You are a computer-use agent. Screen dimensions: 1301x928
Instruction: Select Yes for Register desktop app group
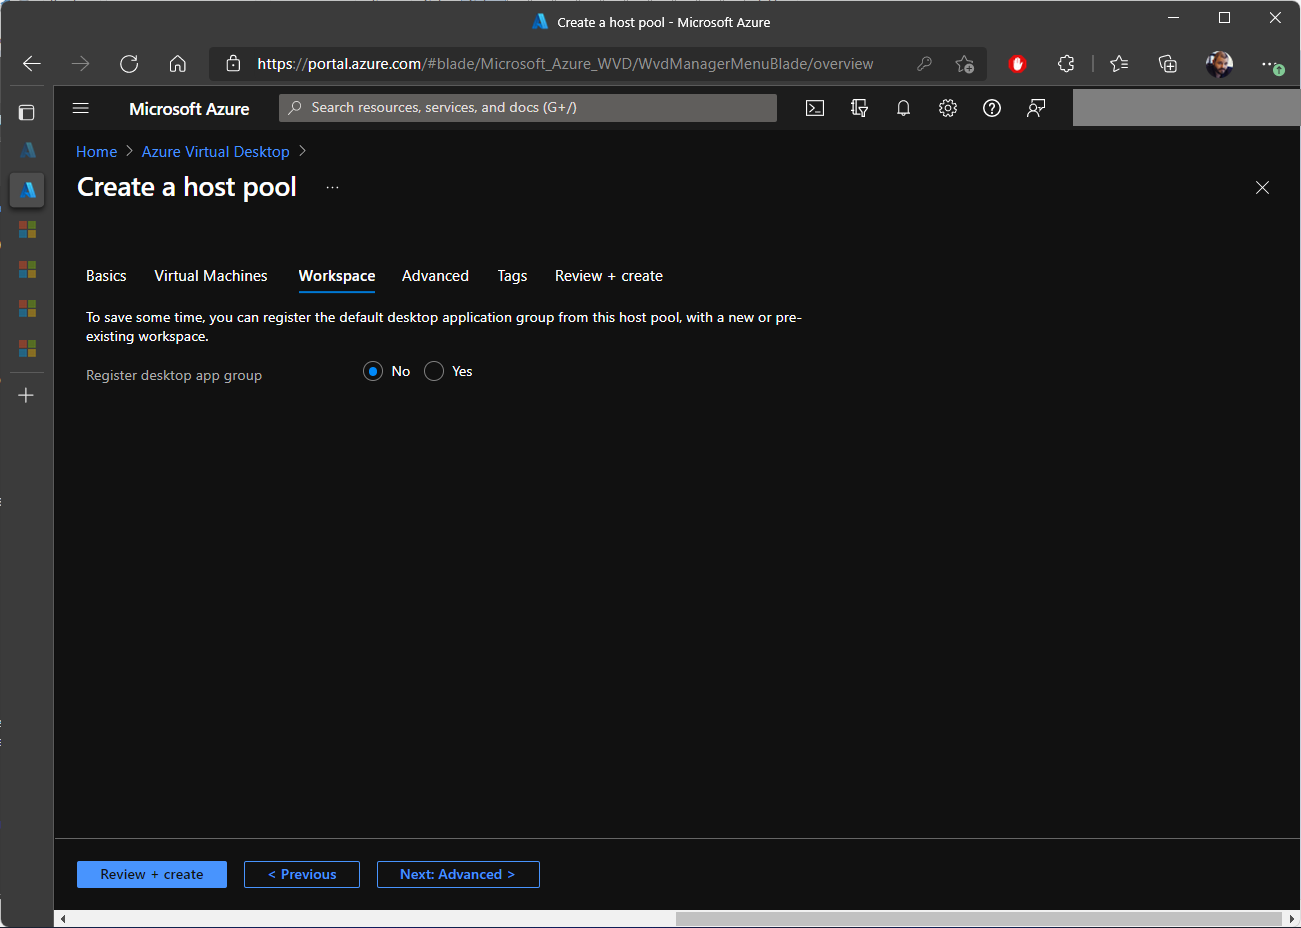point(434,371)
